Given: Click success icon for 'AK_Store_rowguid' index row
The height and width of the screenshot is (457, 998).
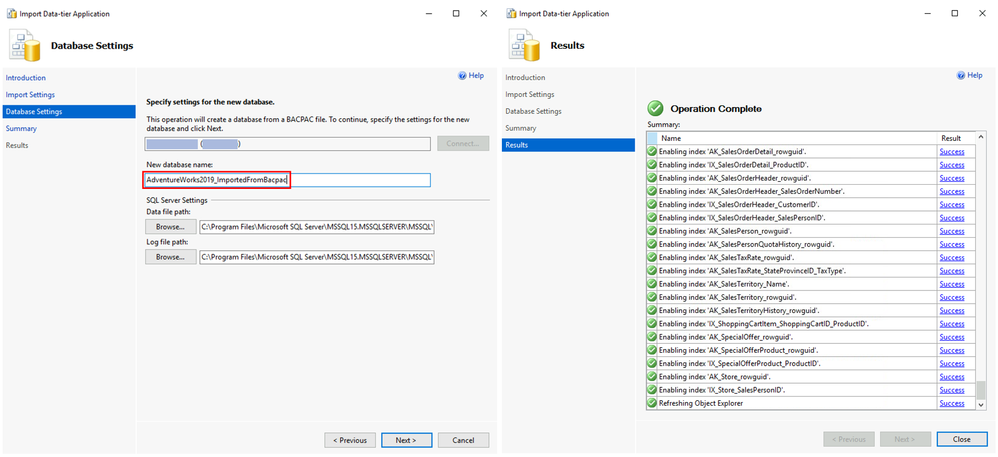Looking at the screenshot, I should 652,377.
